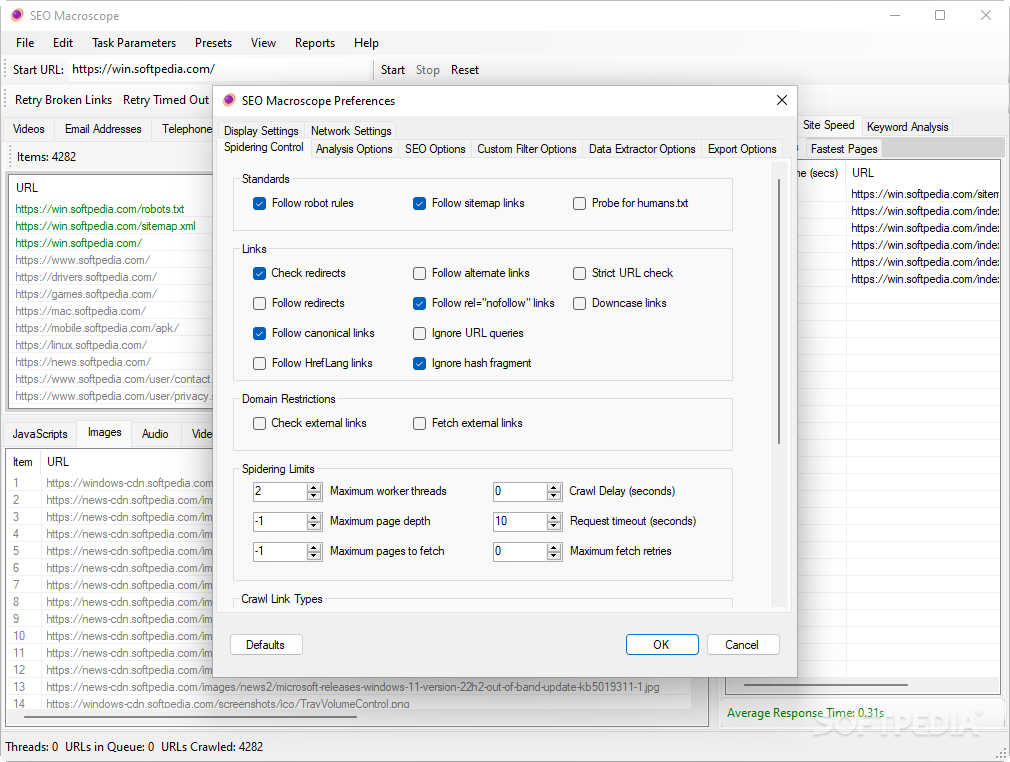The image size is (1010, 762).
Task: Increase Request timeout with up arrow
Action: (554, 517)
